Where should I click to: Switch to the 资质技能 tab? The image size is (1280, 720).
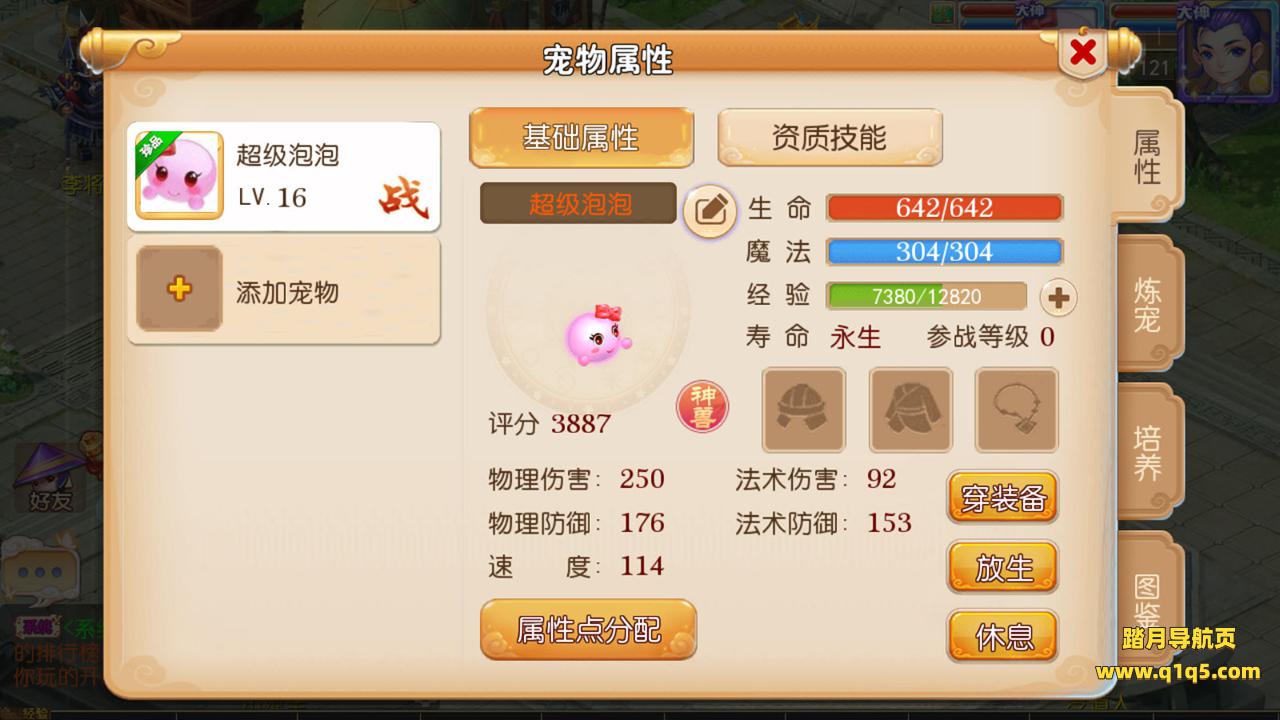coord(830,137)
